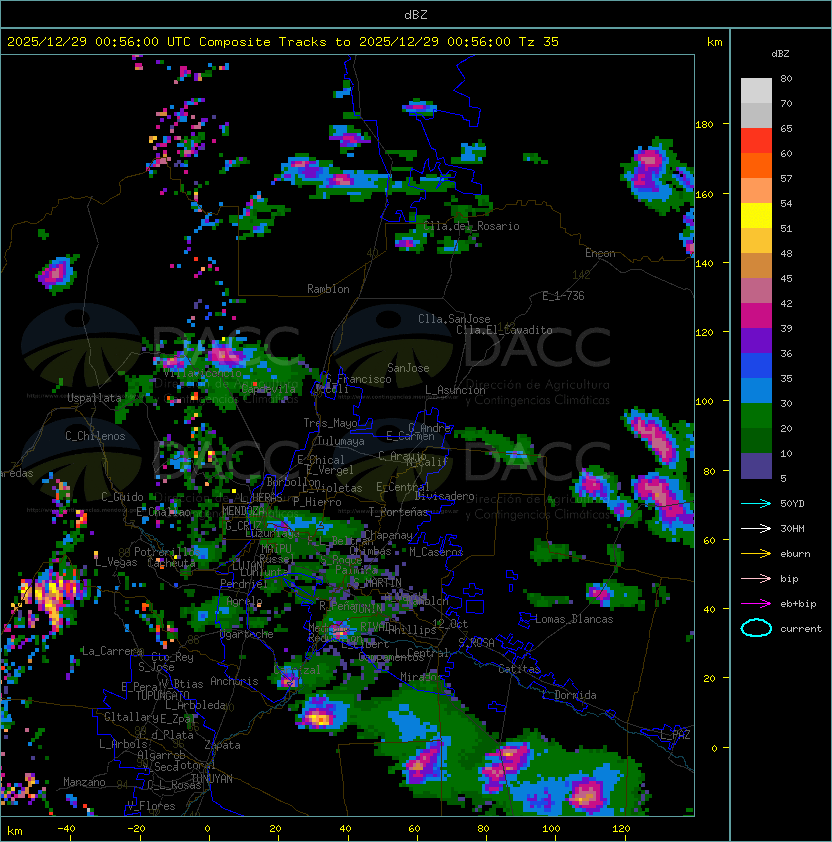Click the 'E_1-736' map label
Viewport: 832px width, 842px height.
click(x=563, y=296)
